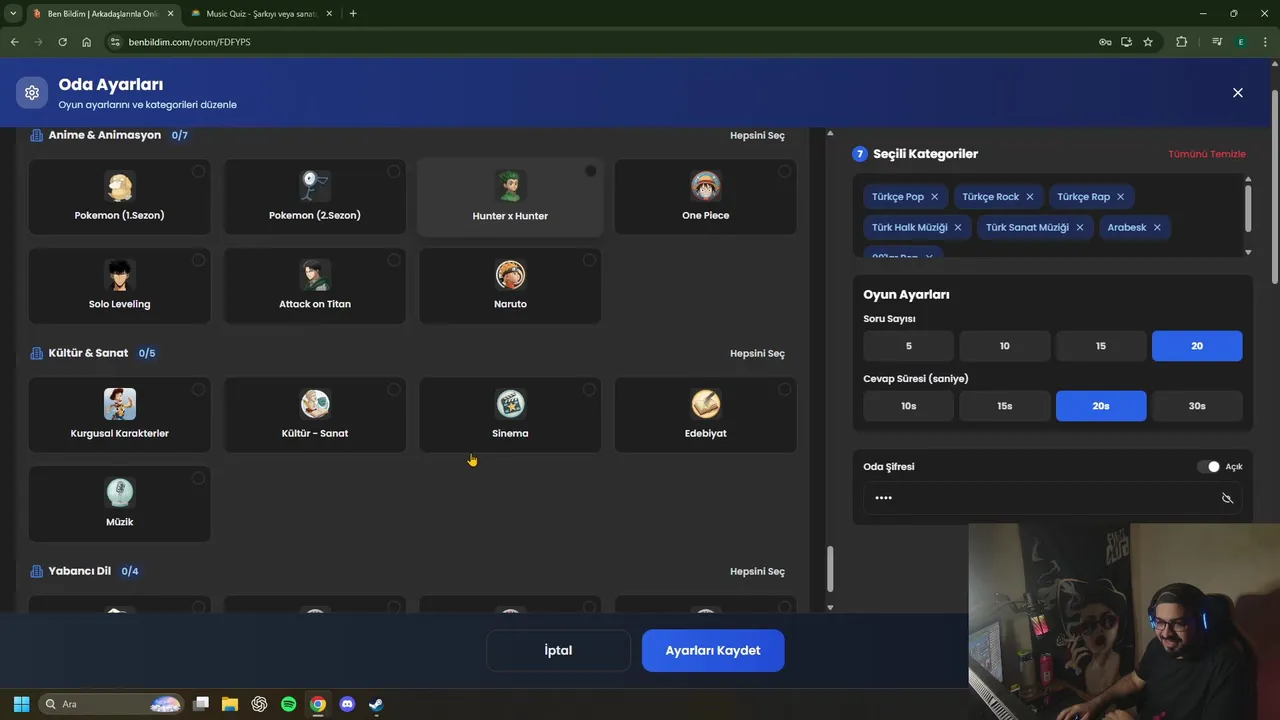Click the category list scrollbar thumb

click(x=829, y=569)
